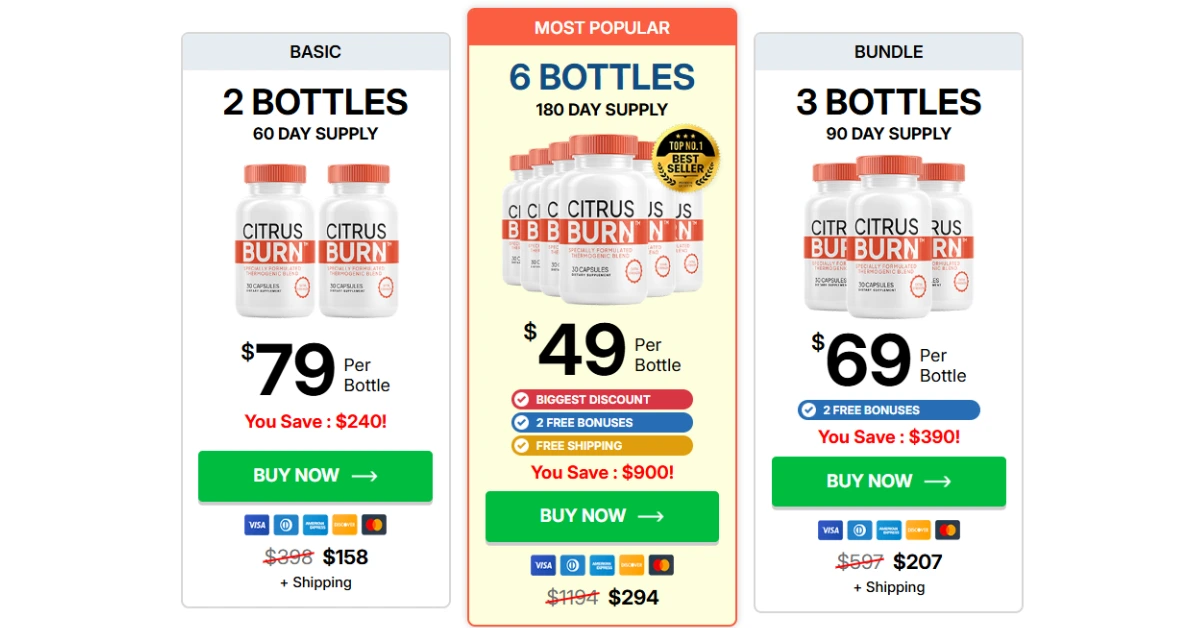The height and width of the screenshot is (628, 1200).
Task: Click the American Express icon on the Bundle card
Action: click(887, 530)
